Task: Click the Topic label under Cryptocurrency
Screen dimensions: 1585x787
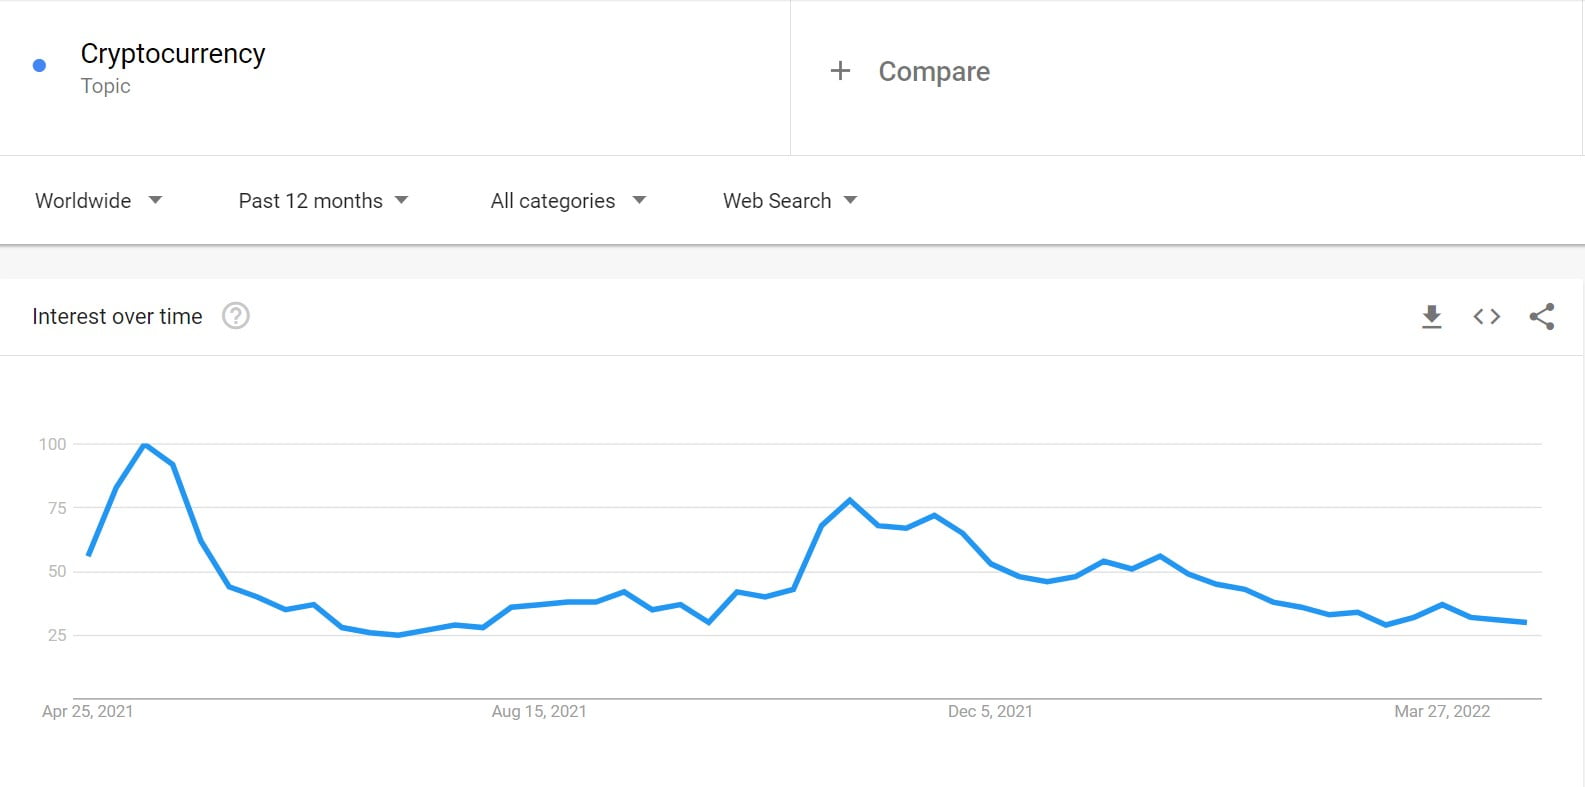Action: [x=105, y=86]
